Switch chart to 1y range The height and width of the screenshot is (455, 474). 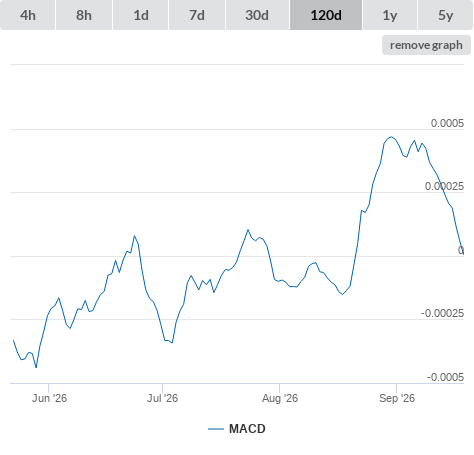390,15
